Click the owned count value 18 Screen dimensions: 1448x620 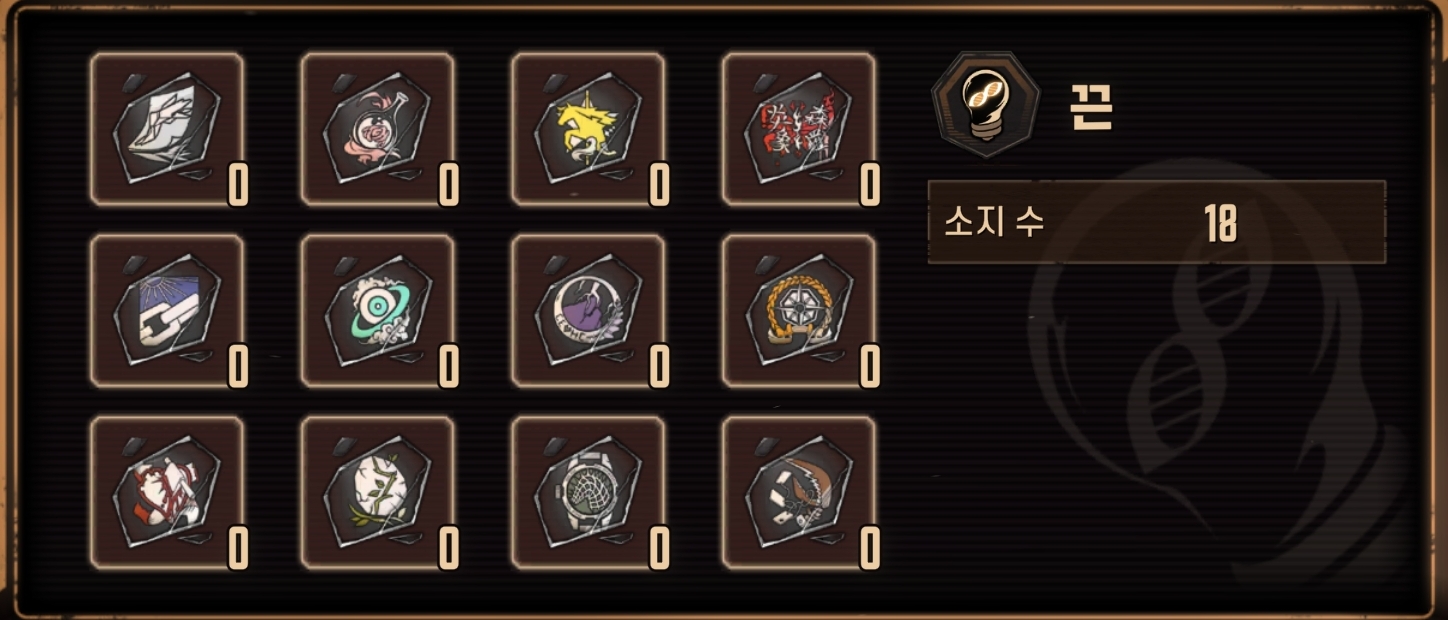point(1221,223)
